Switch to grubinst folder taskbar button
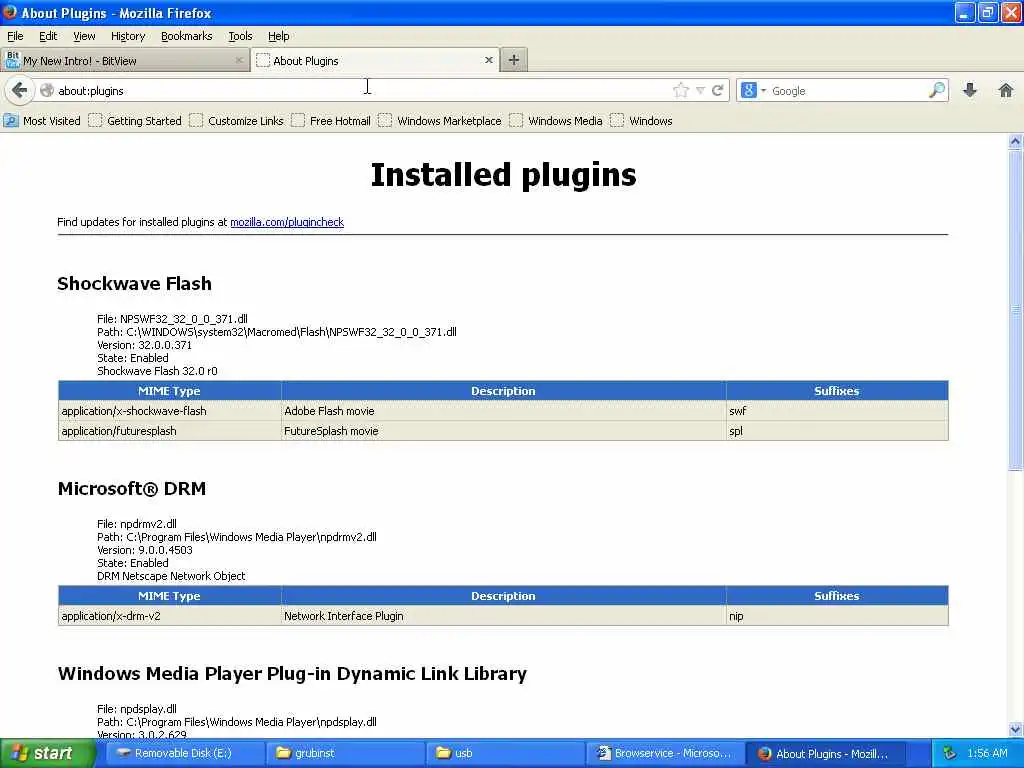This screenshot has width=1024, height=768. point(344,753)
